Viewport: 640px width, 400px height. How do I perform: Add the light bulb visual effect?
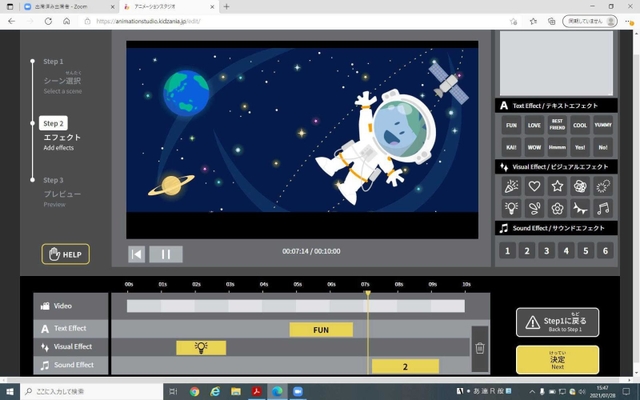click(x=511, y=208)
